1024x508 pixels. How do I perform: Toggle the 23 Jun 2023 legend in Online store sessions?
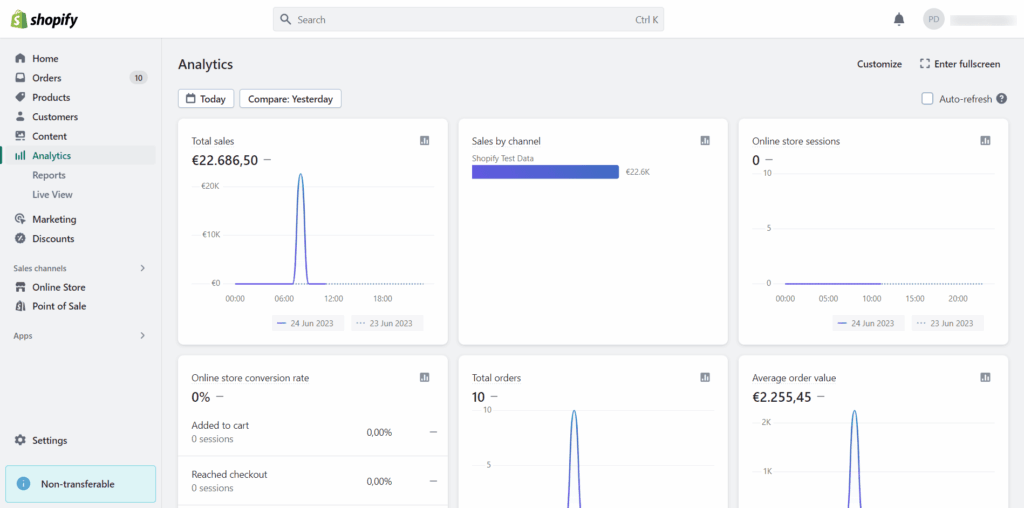click(x=947, y=323)
